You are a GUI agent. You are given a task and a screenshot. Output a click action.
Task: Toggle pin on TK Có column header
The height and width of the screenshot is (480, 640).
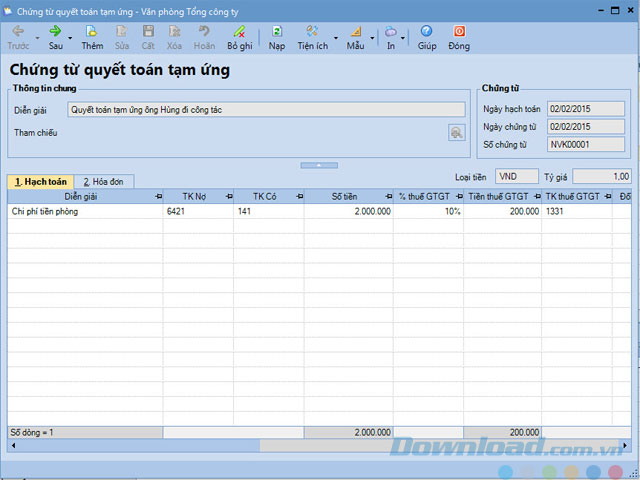tap(300, 197)
